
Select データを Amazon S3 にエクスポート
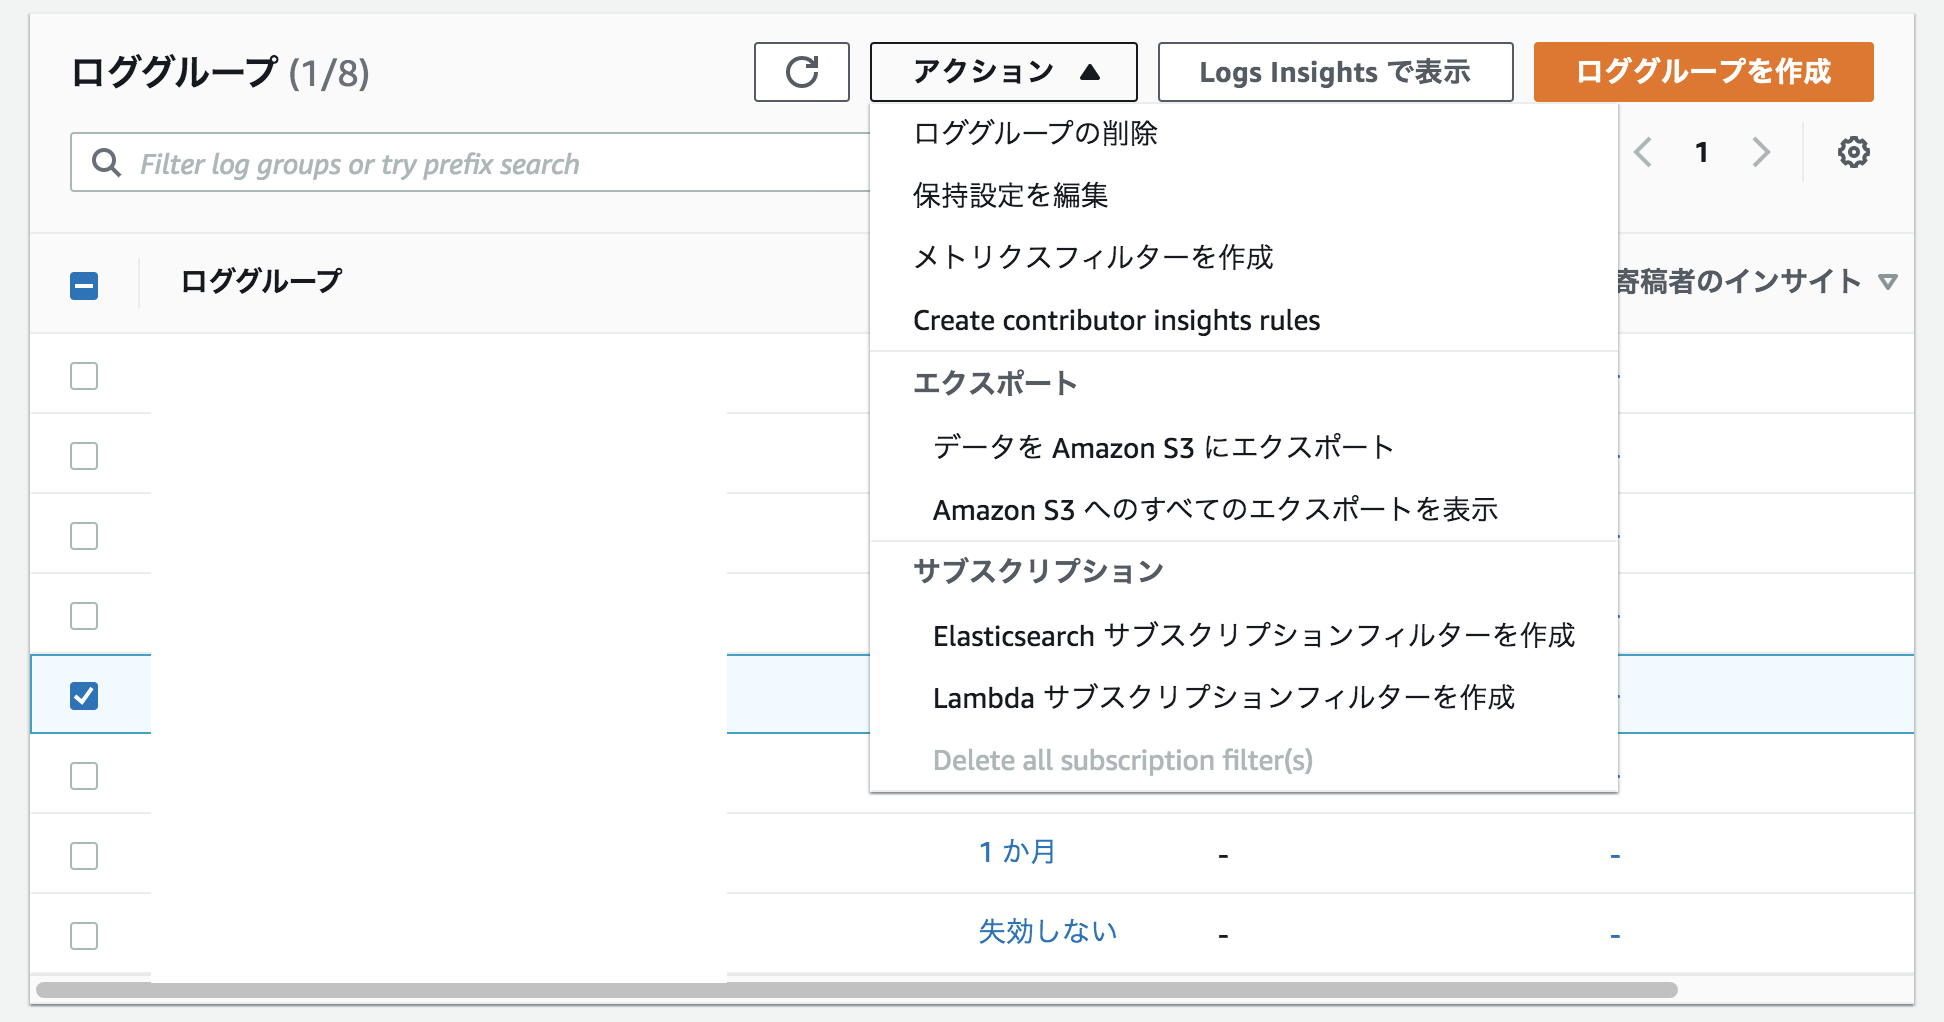tap(1163, 447)
